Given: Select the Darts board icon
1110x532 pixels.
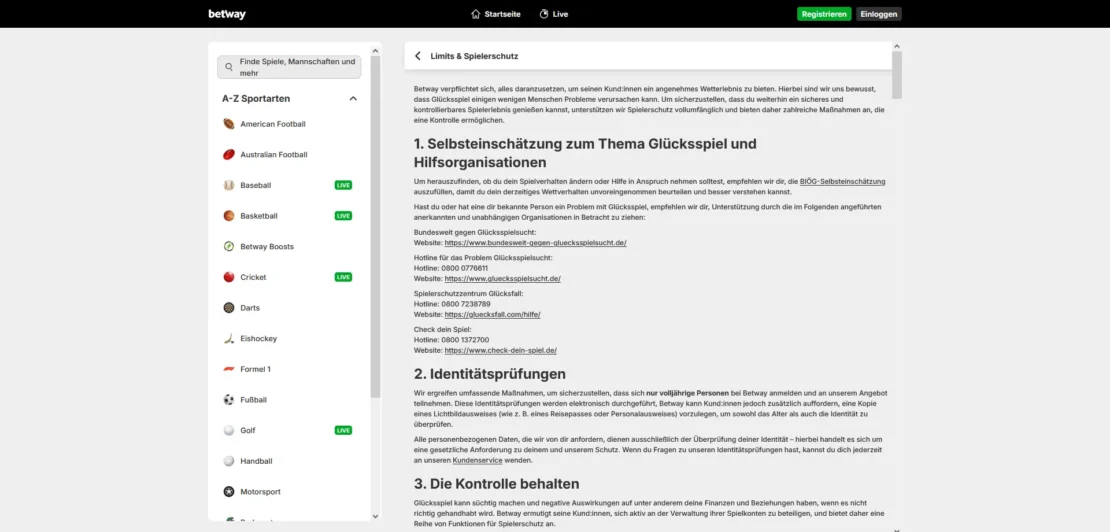Looking at the screenshot, I should click(229, 308).
